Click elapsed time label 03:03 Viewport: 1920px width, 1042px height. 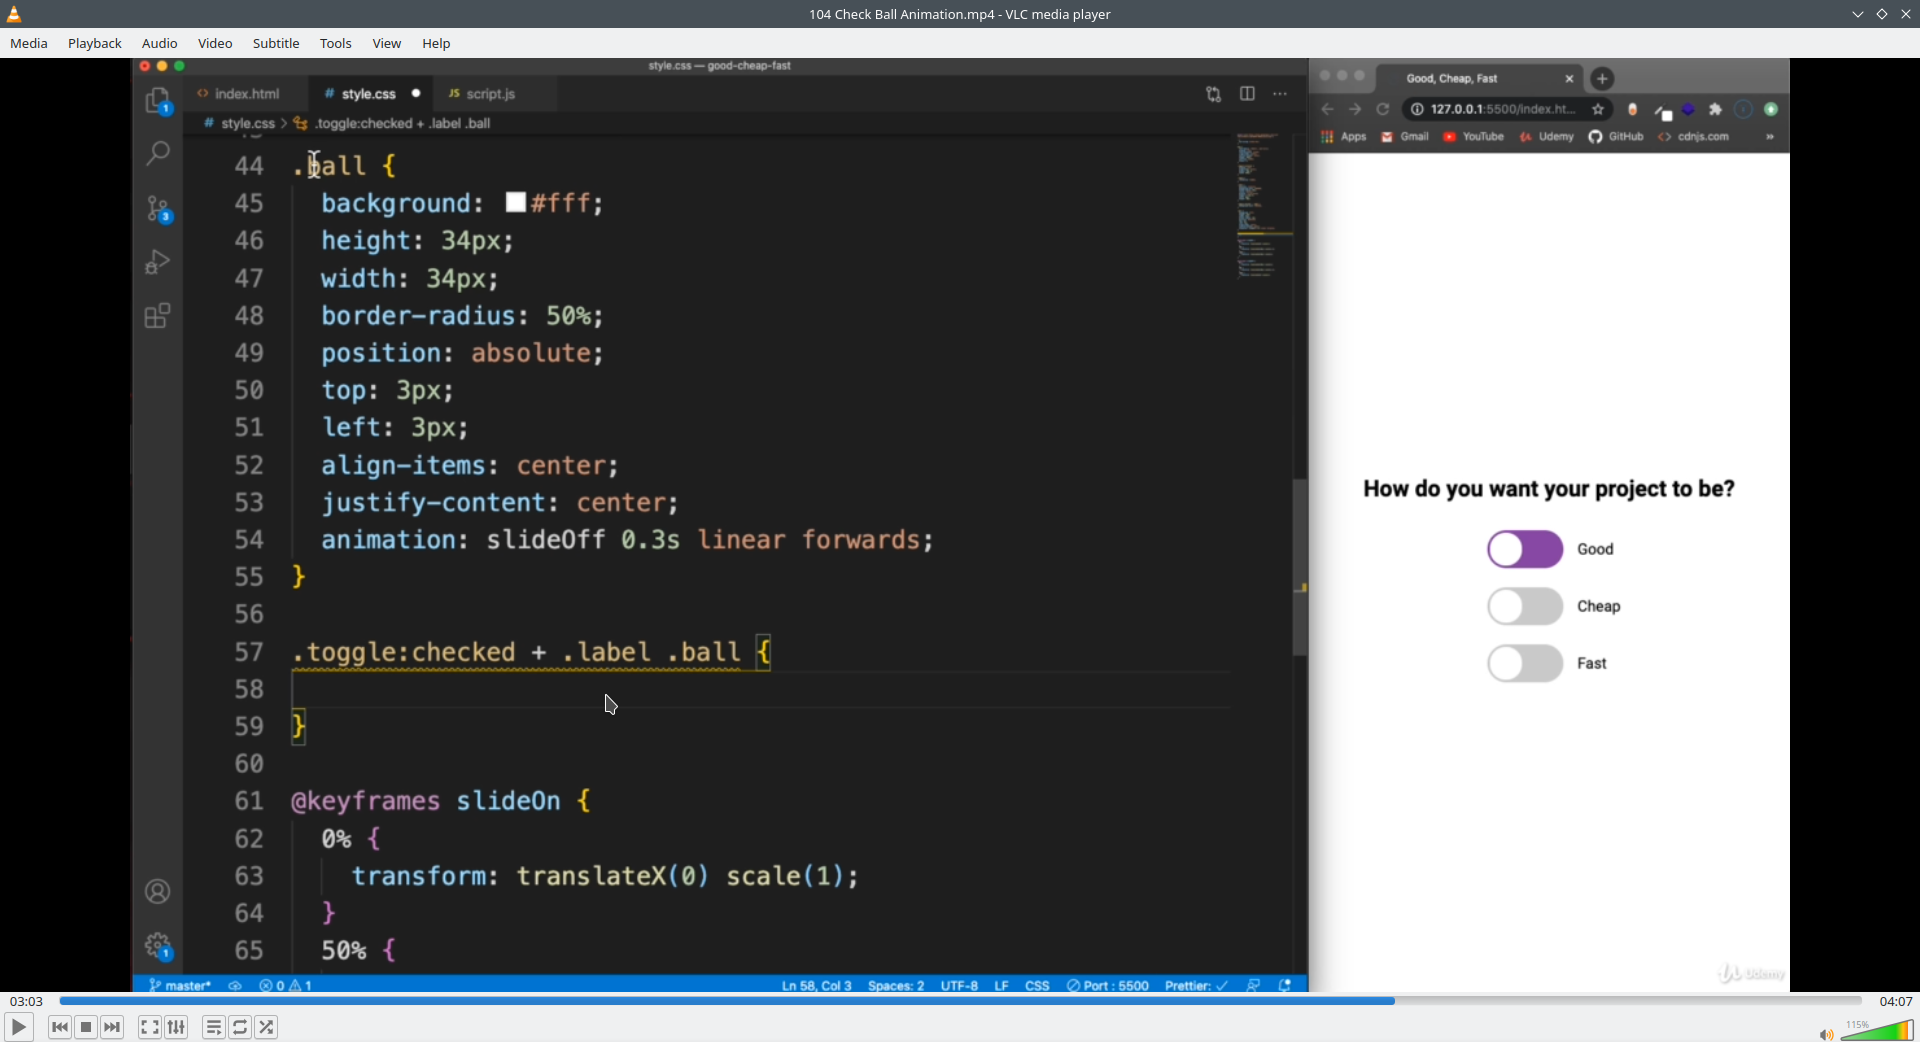tap(27, 1001)
